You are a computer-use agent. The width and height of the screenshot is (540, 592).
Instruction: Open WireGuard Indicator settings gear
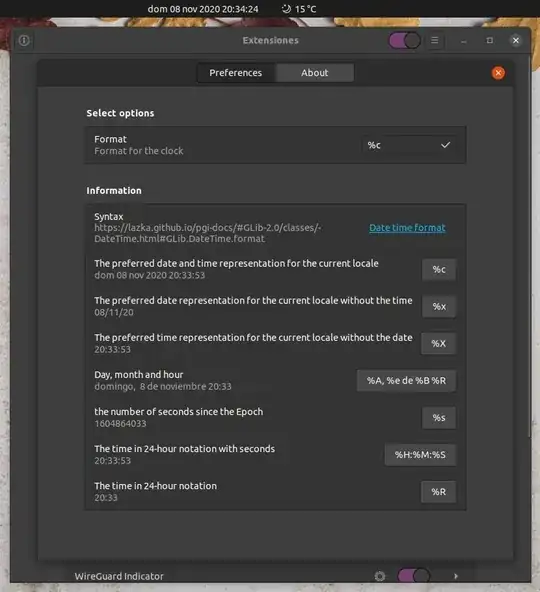(380, 576)
